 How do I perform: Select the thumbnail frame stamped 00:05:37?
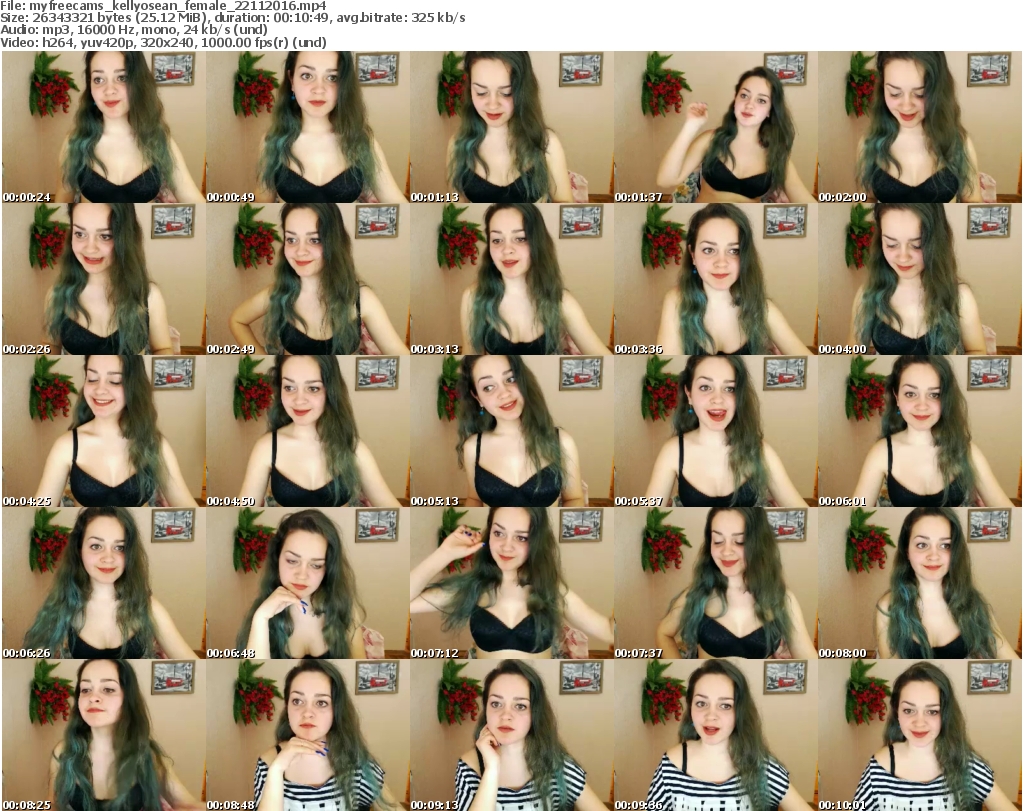pyautogui.click(x=715, y=432)
